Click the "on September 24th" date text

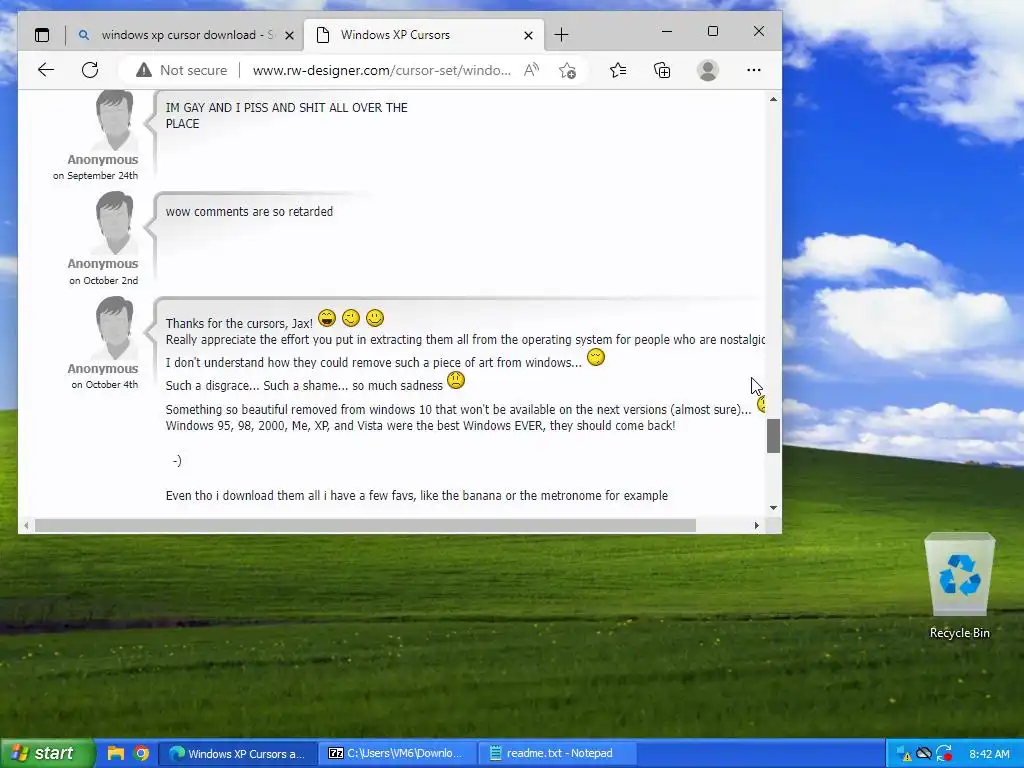[95, 176]
